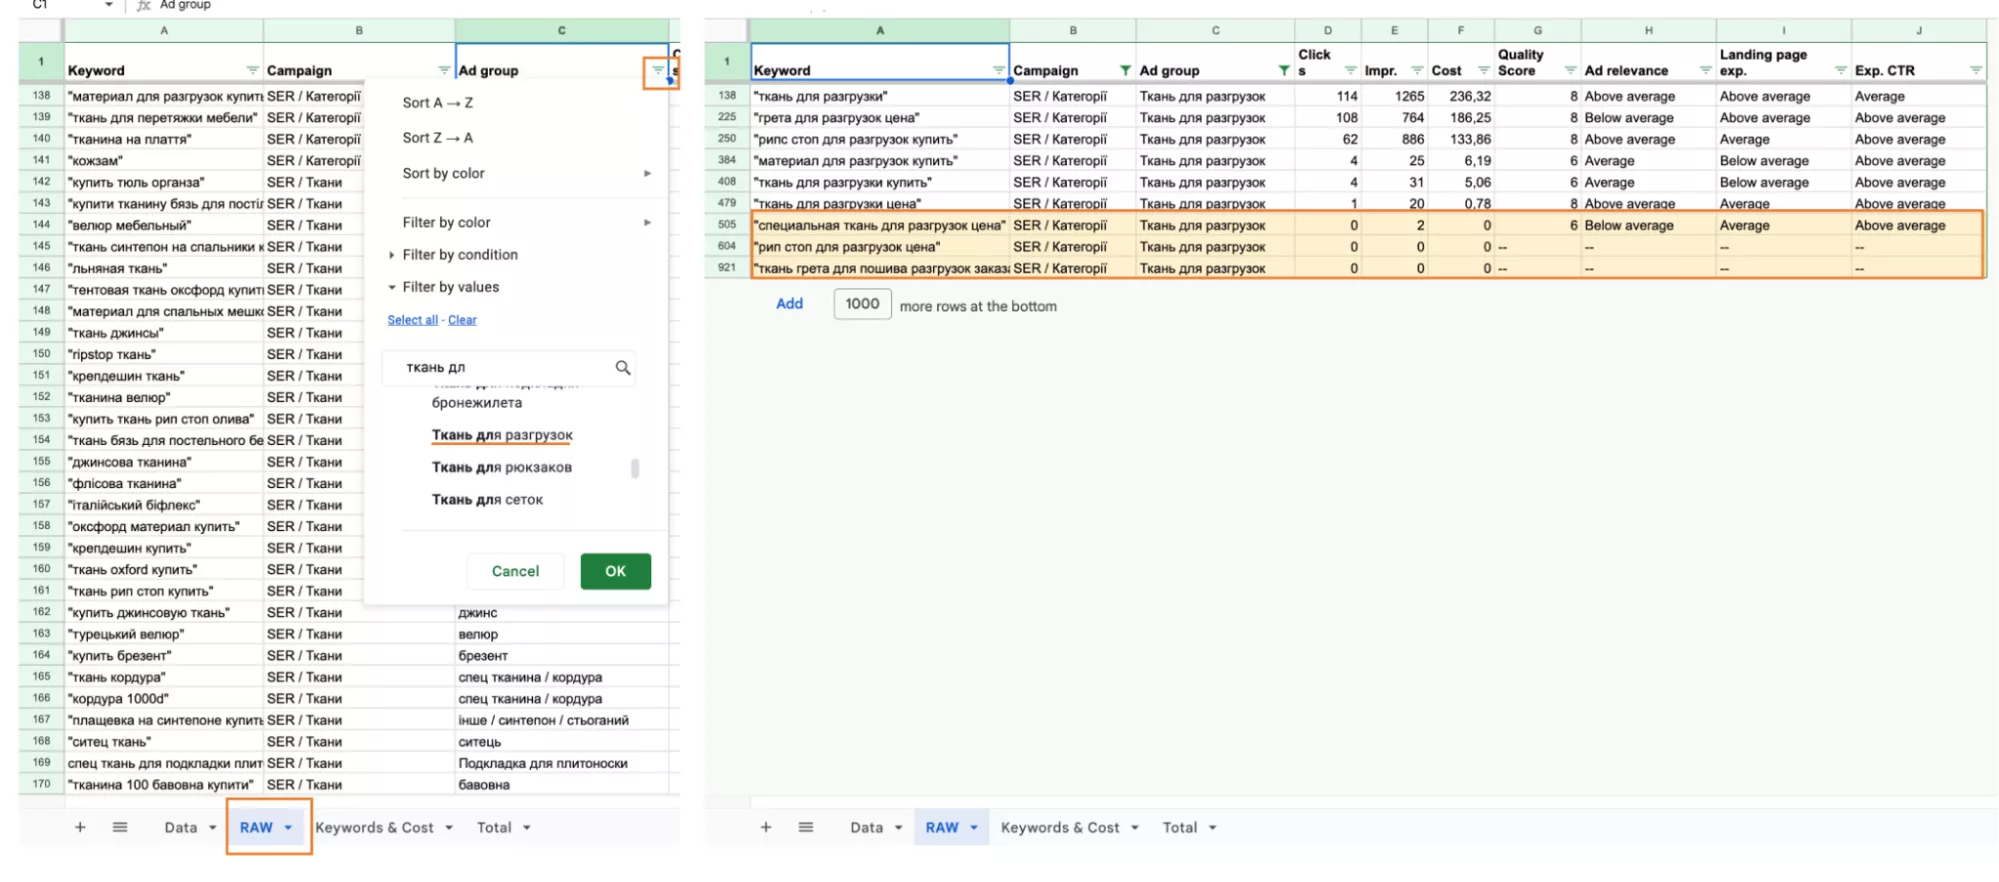
Task: Expand Filter by condition section
Action: click(x=460, y=255)
